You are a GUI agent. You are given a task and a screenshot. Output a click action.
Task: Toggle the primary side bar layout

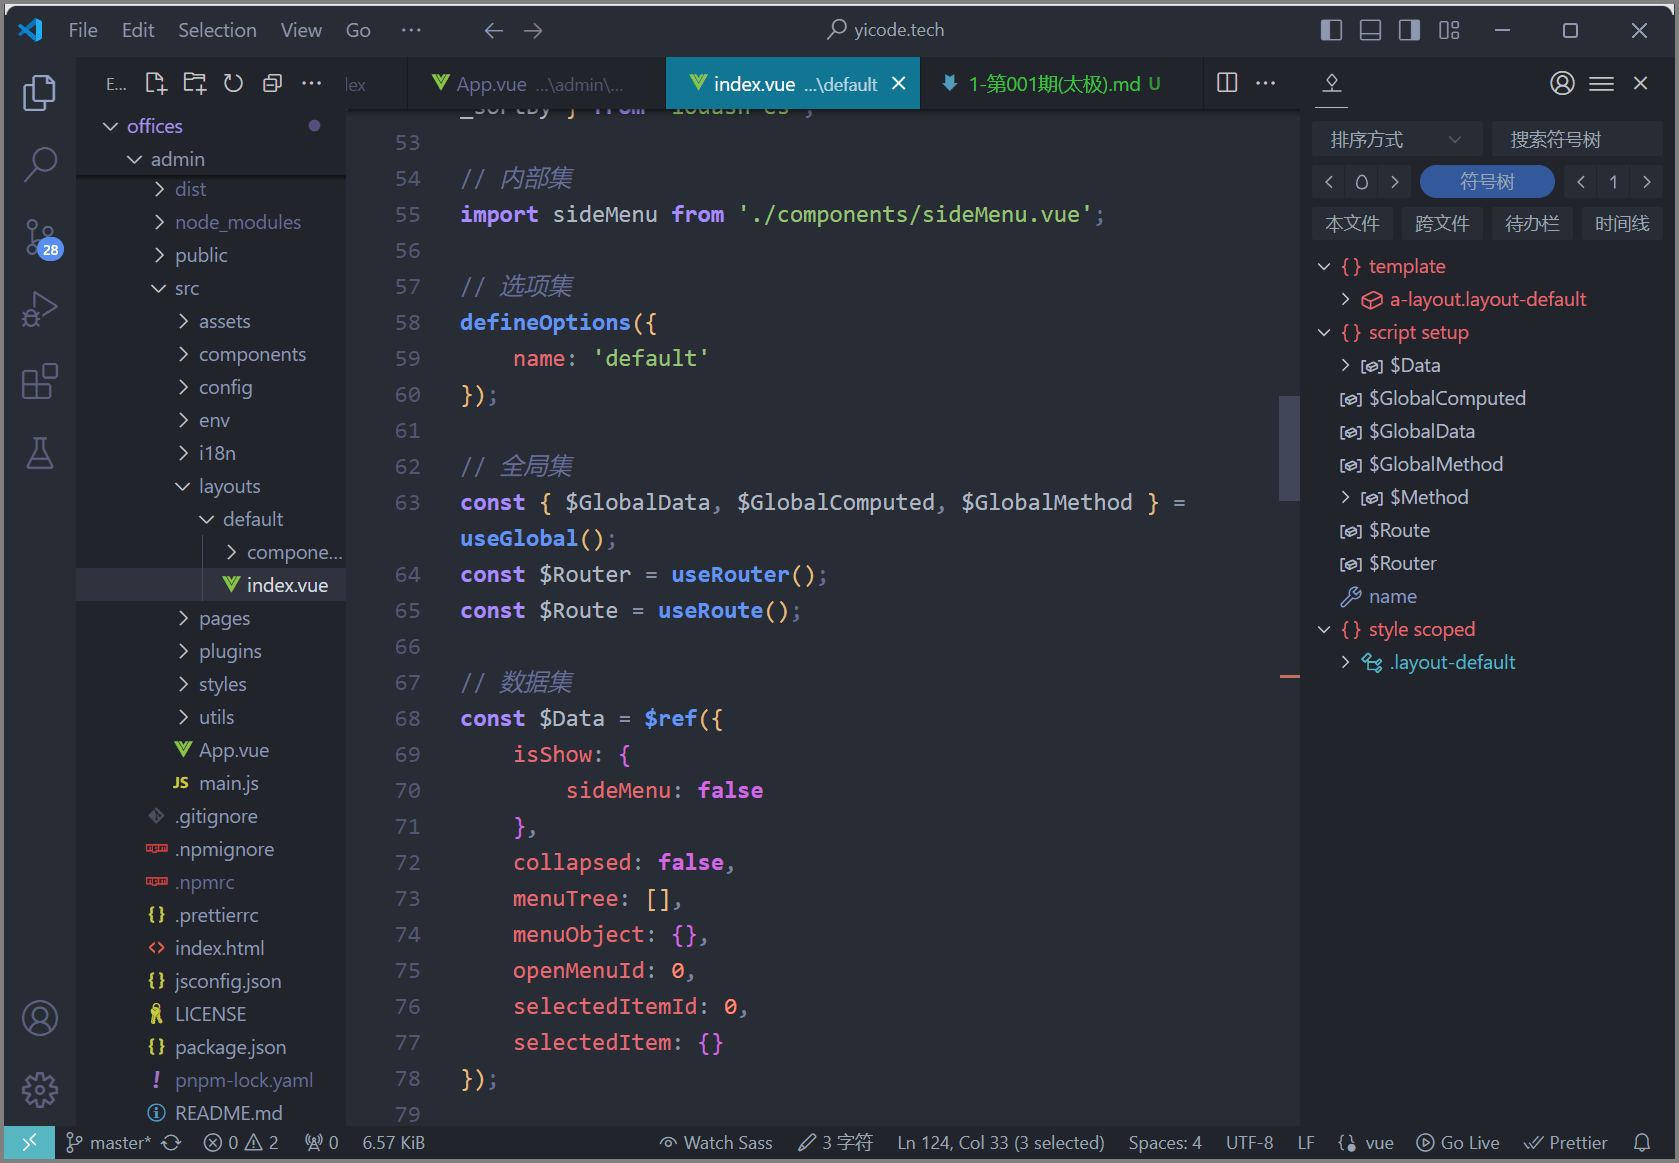pyautogui.click(x=1331, y=30)
